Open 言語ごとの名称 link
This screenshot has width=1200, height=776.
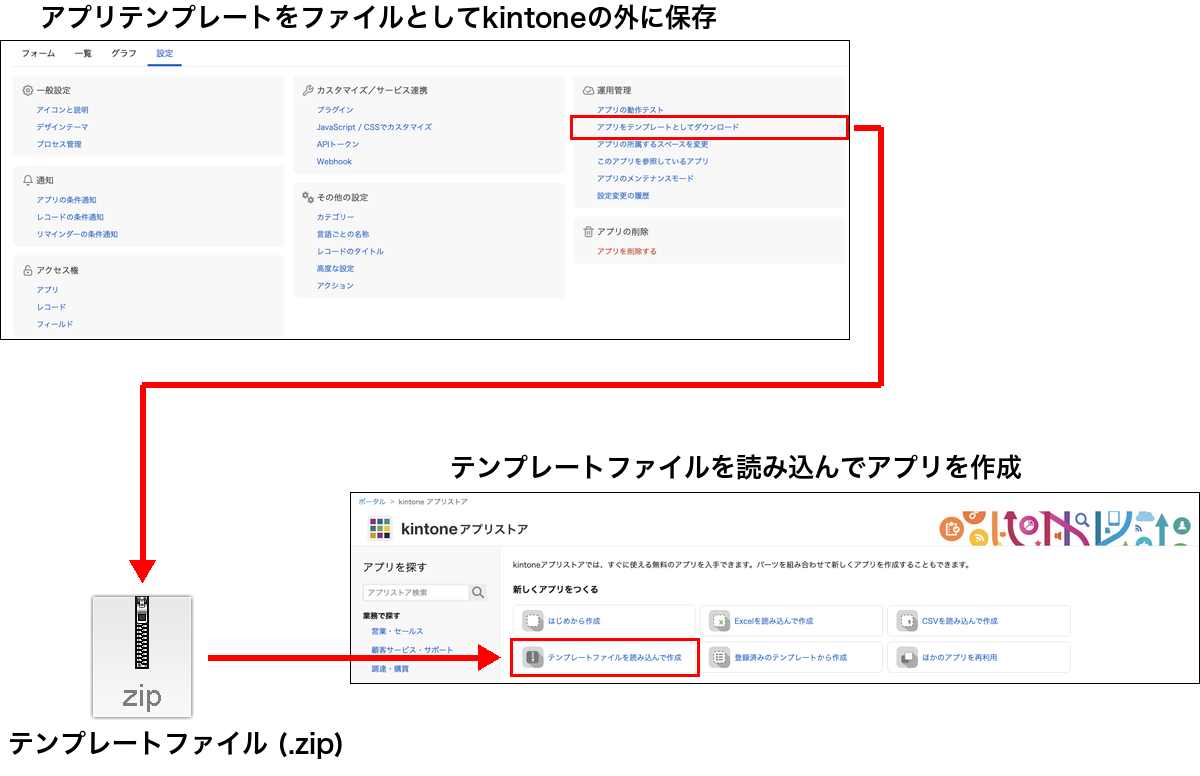(x=342, y=234)
